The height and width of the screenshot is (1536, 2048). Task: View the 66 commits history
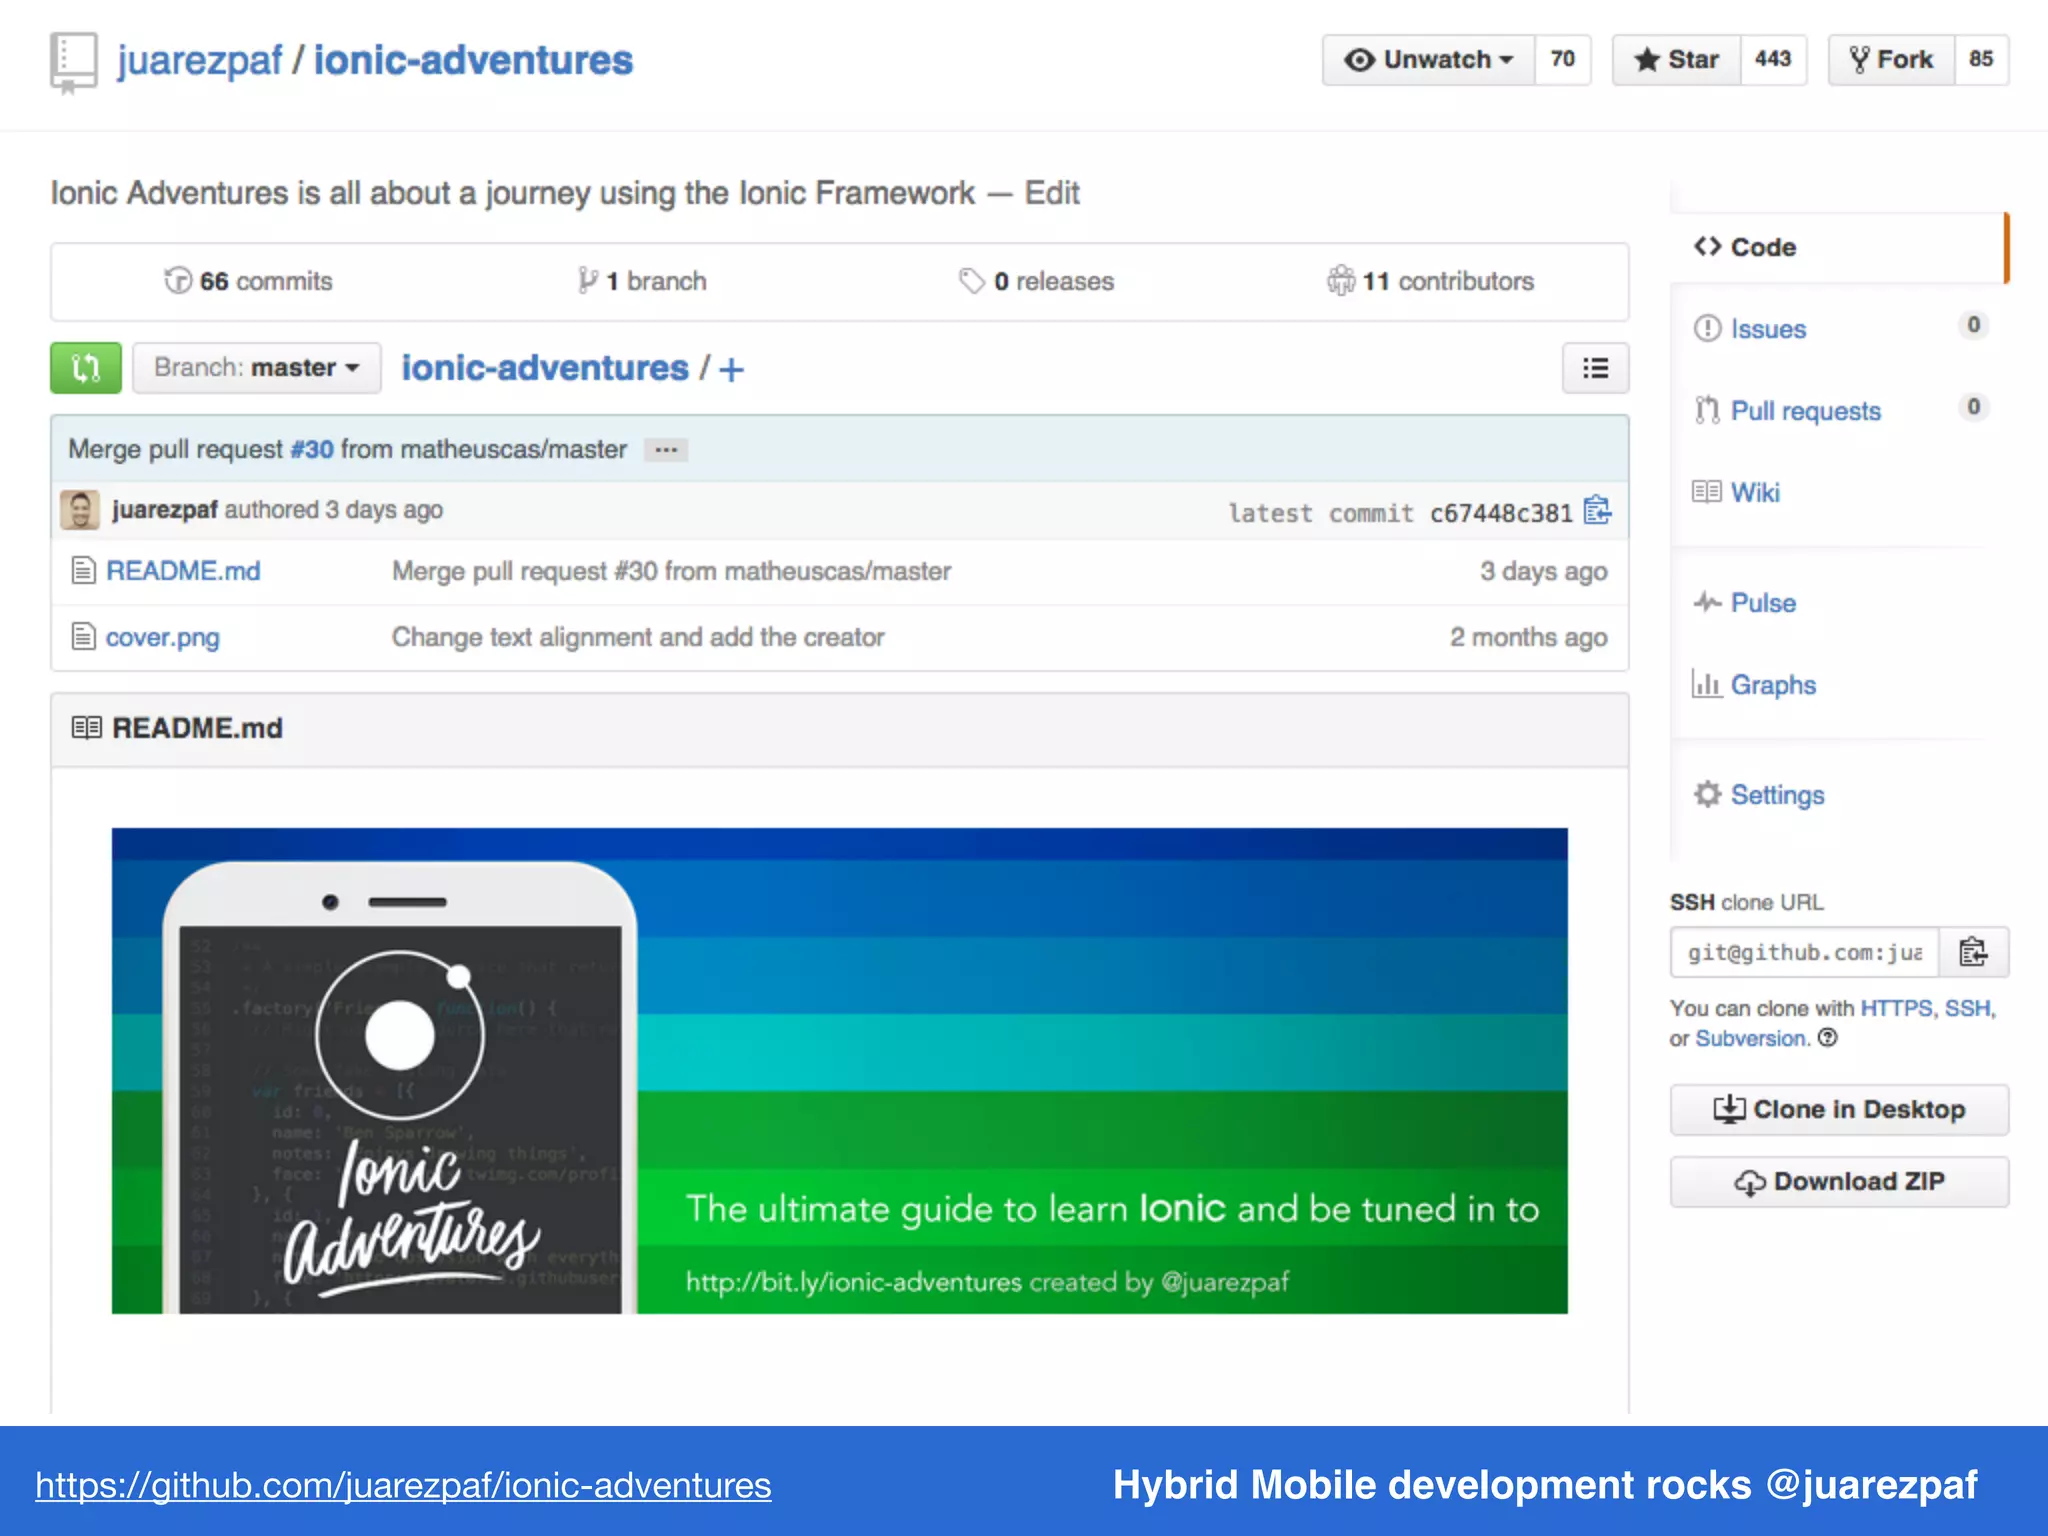click(248, 281)
